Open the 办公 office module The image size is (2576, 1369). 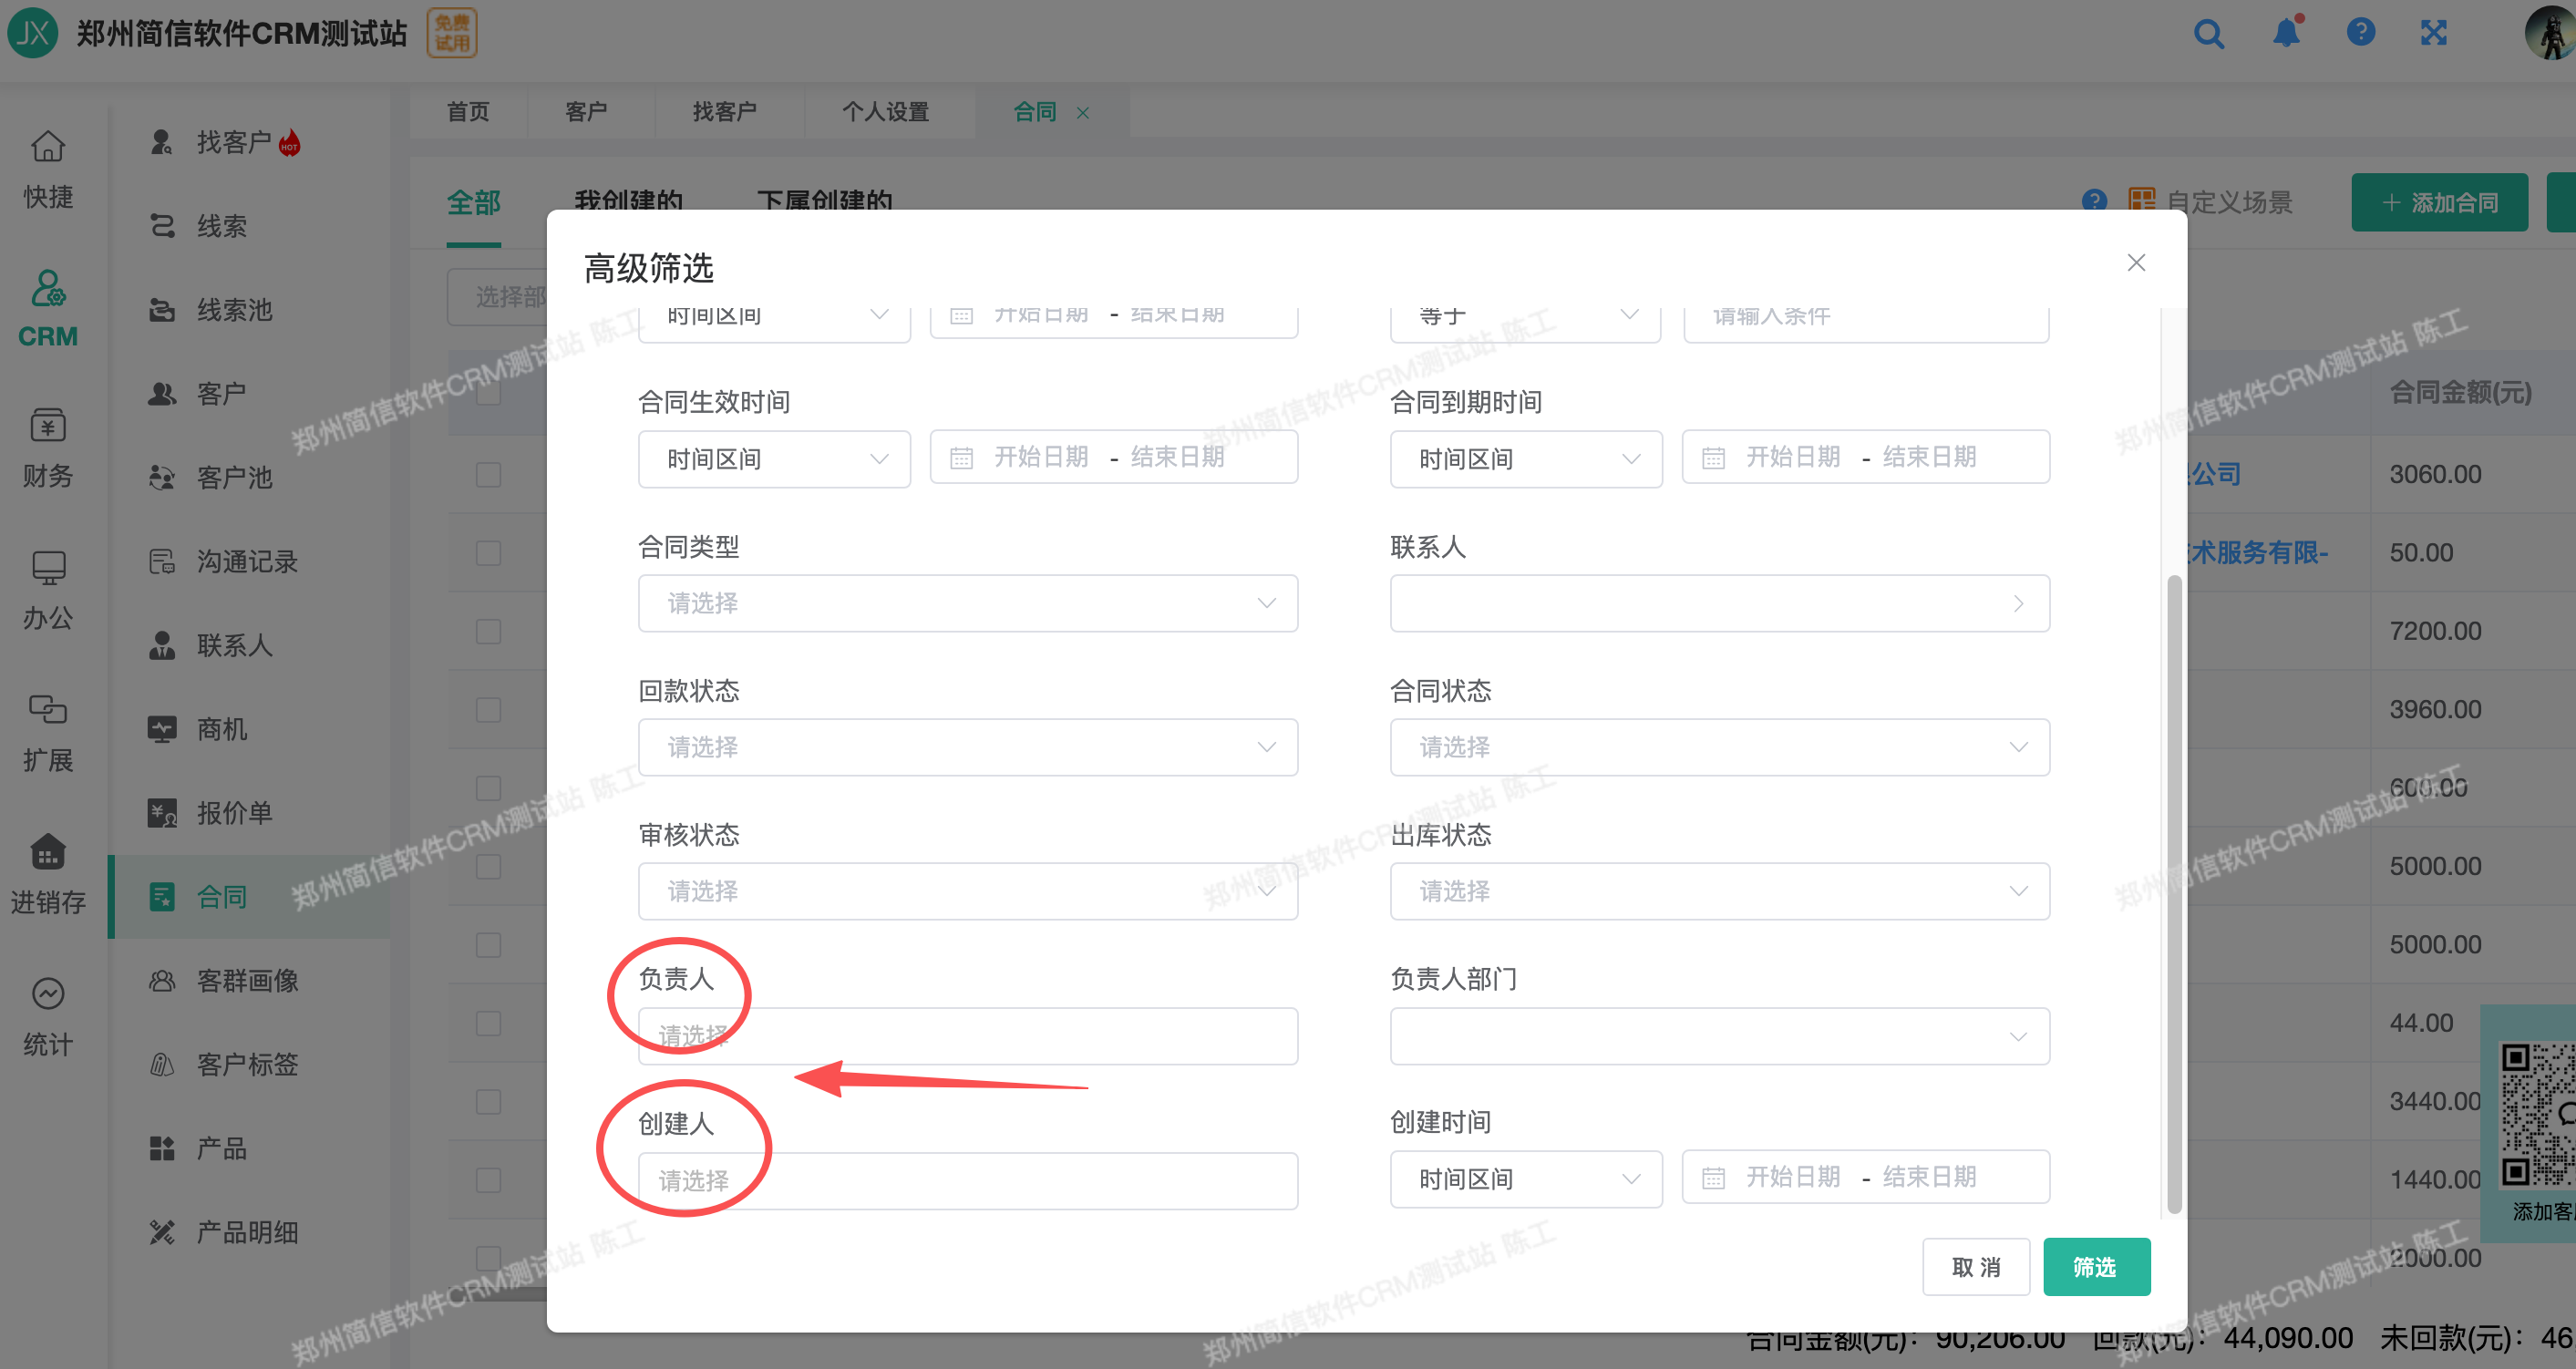click(48, 591)
